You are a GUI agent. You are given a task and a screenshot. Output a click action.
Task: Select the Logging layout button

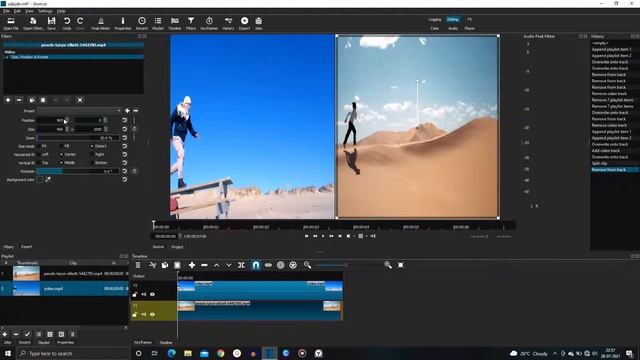(435, 20)
